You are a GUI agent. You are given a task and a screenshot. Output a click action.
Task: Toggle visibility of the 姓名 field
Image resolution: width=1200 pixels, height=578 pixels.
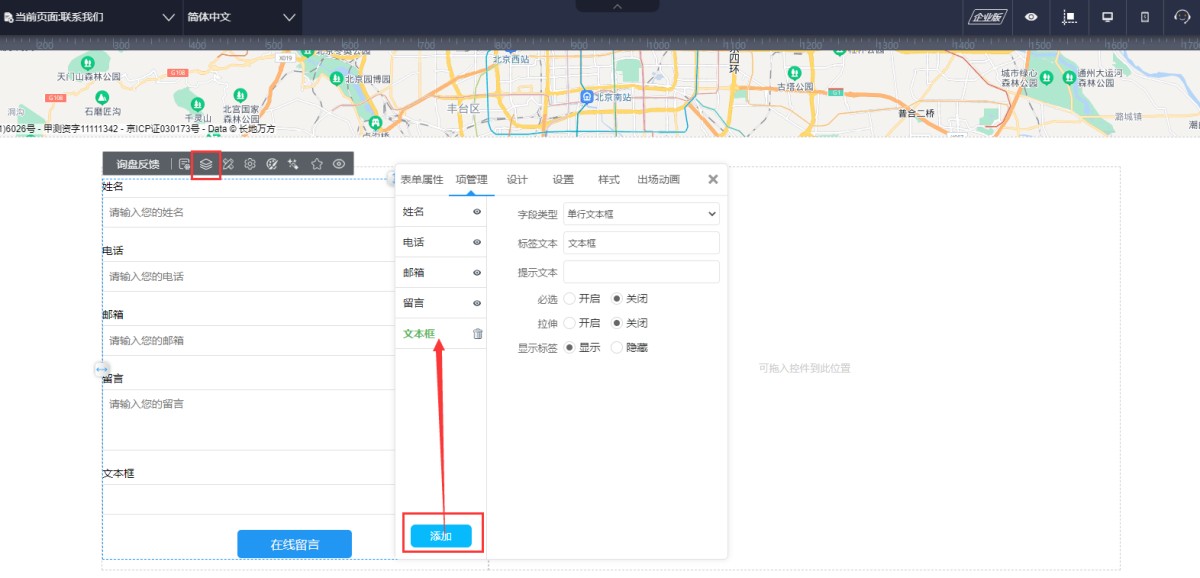(477, 212)
